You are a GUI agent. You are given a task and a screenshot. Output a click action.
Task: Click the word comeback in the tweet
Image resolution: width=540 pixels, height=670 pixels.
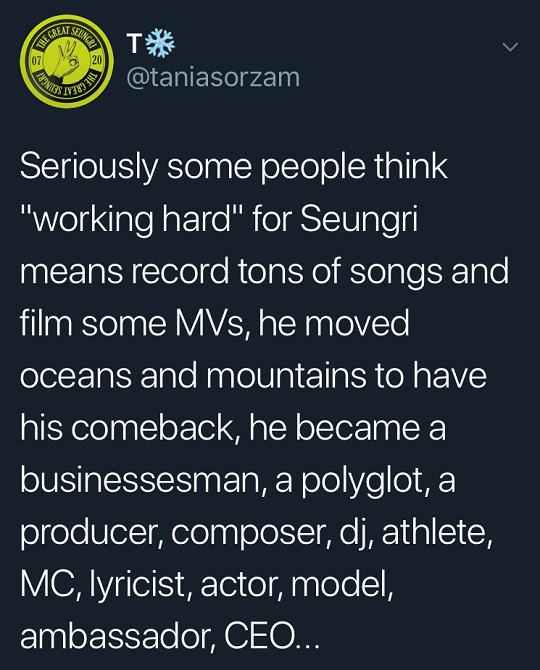153,428
